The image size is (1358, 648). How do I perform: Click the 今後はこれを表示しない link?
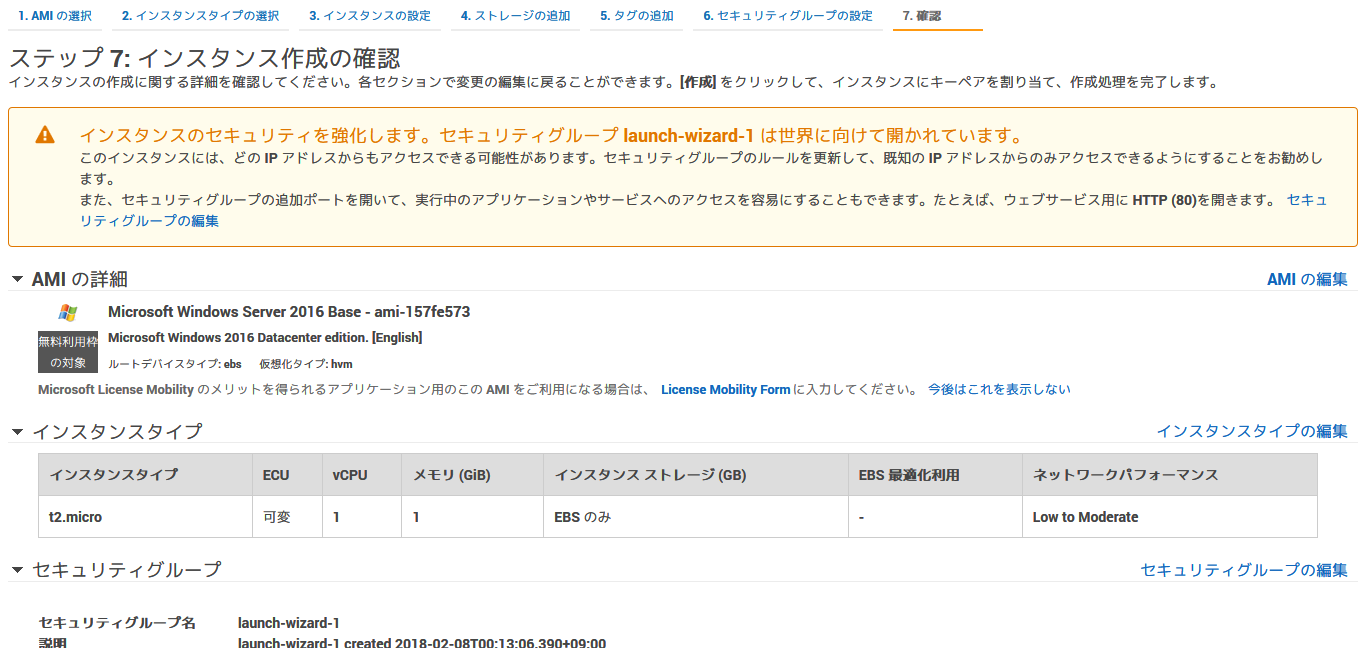[x=999, y=389]
